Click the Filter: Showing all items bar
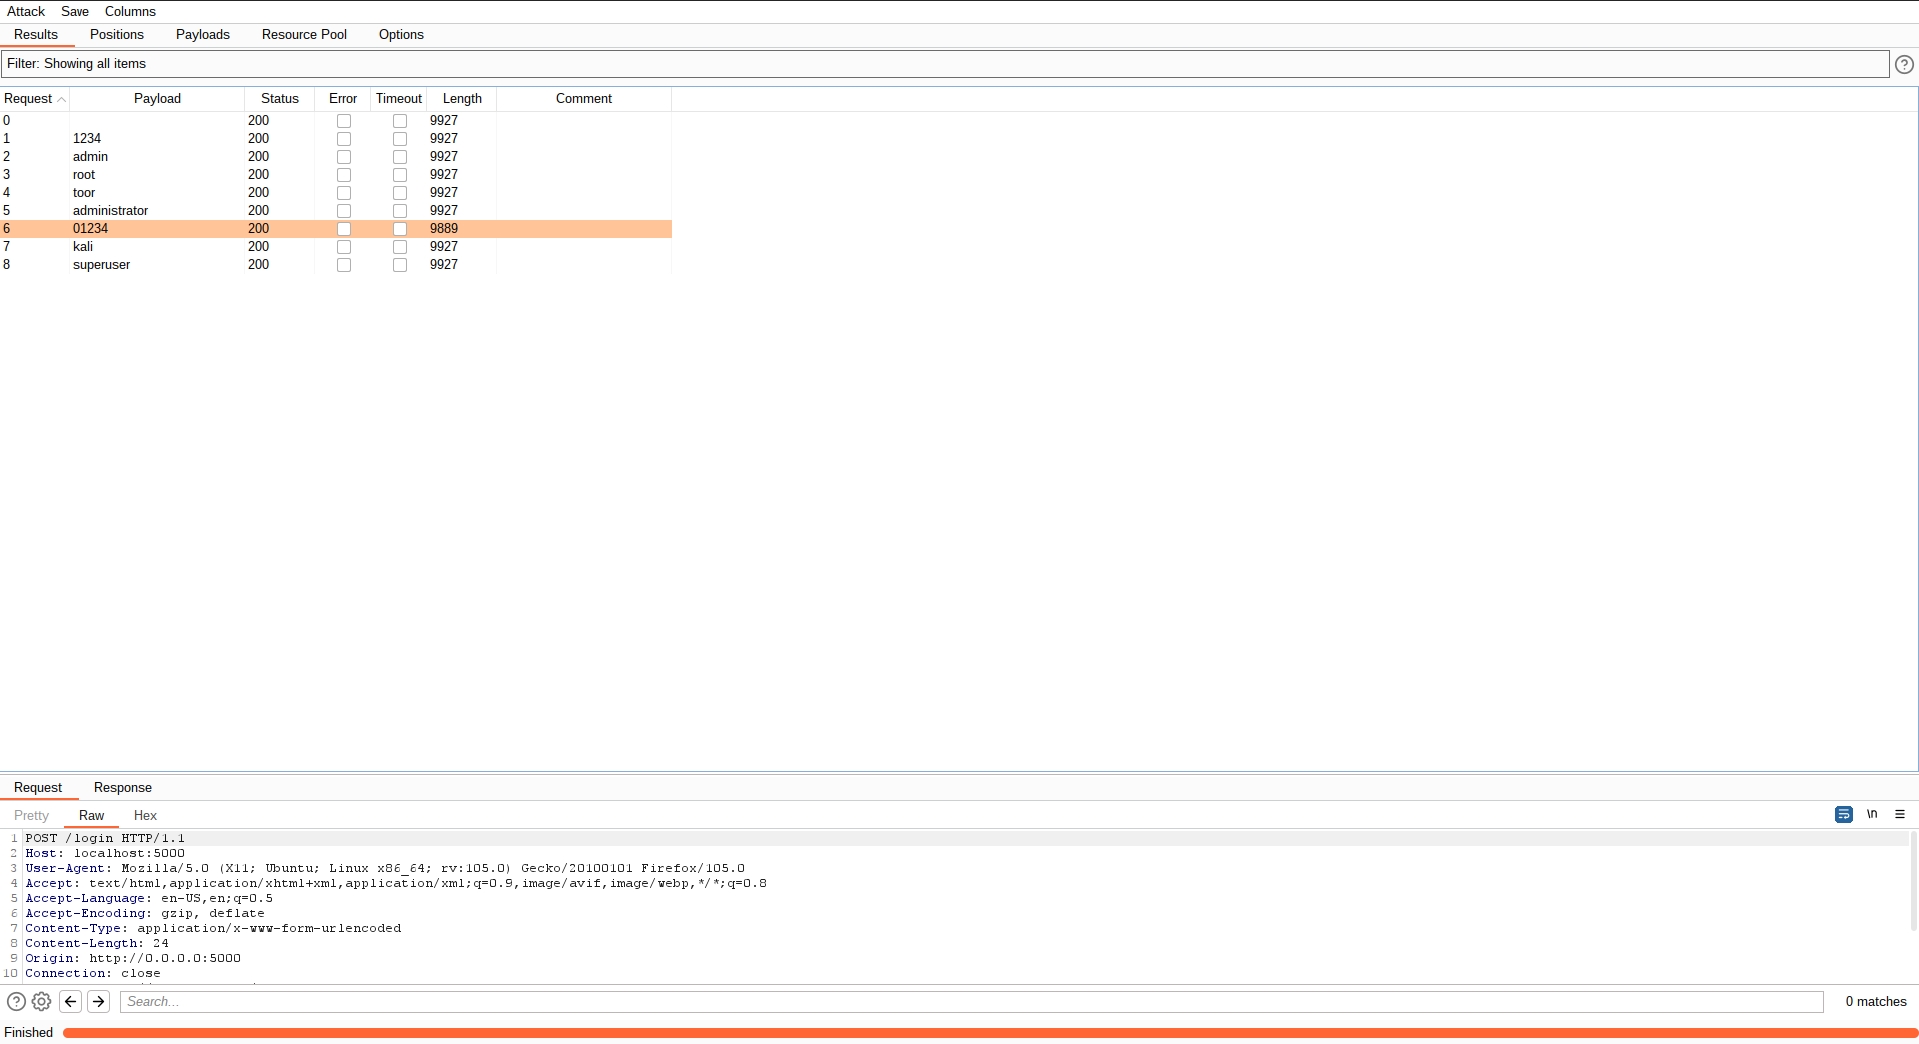Screen dimensions: 1919x1044 tap(944, 64)
